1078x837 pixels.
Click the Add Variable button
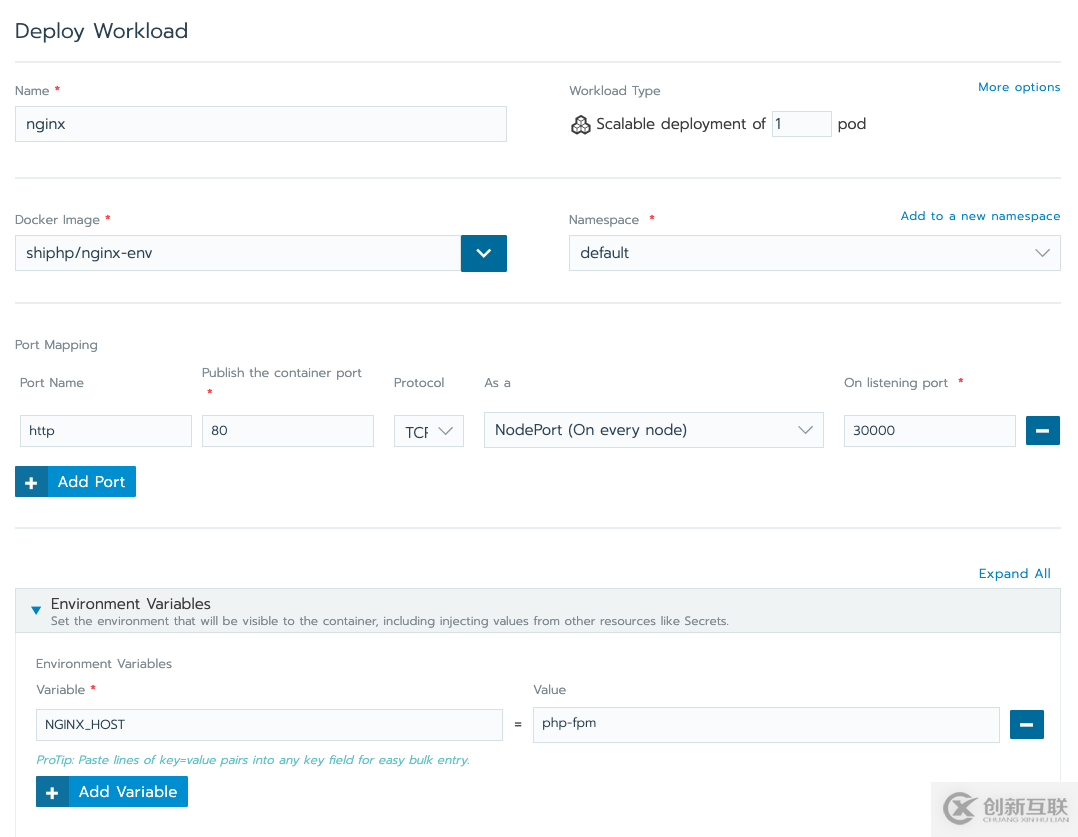click(x=127, y=792)
